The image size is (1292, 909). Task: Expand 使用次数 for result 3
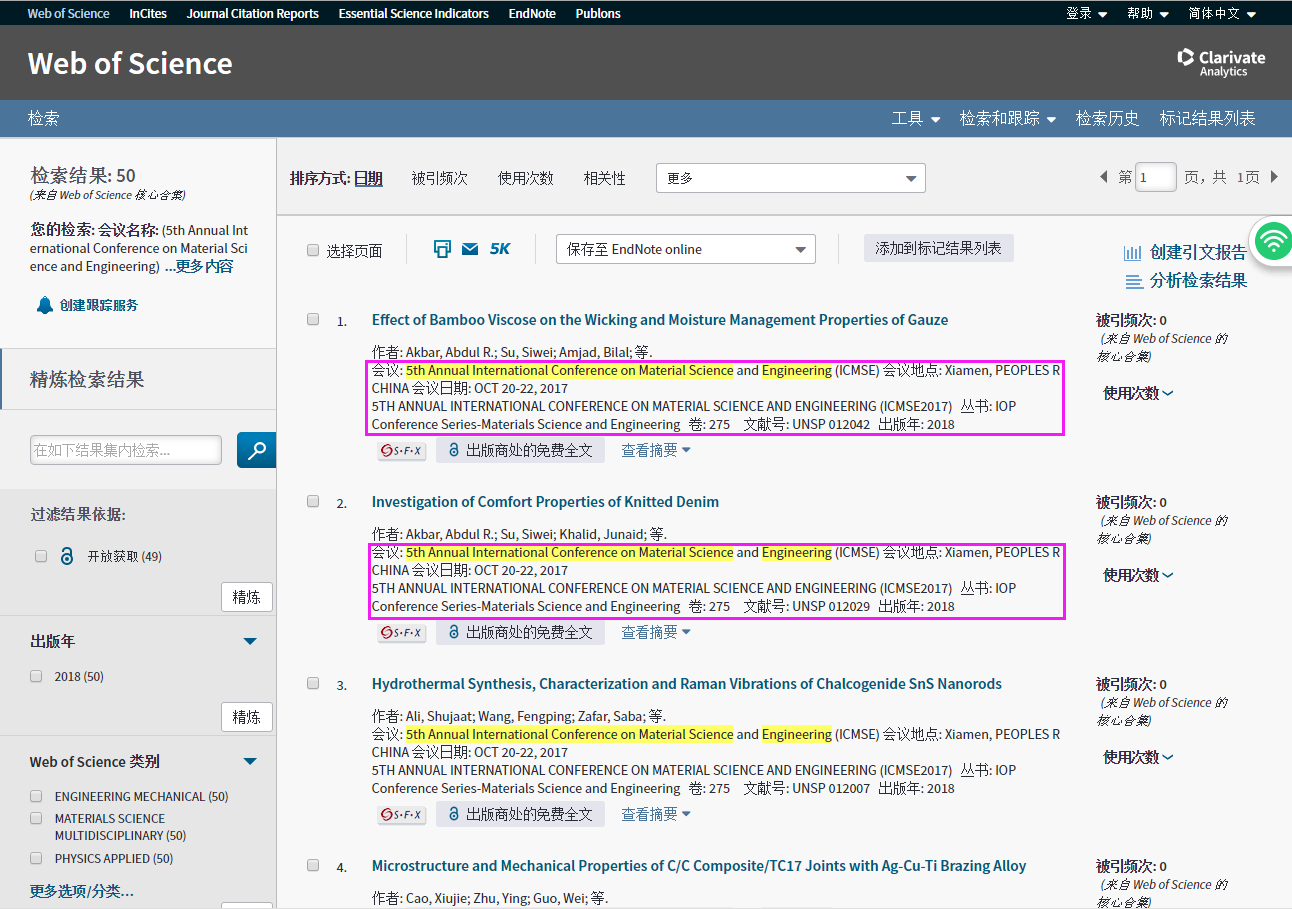[1138, 757]
